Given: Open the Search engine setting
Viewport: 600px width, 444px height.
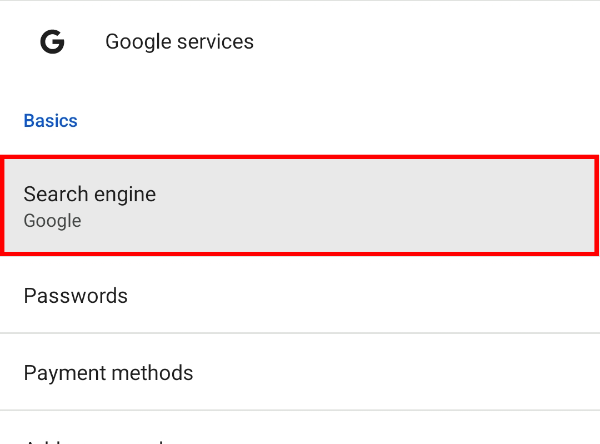Looking at the screenshot, I should (300, 205).
